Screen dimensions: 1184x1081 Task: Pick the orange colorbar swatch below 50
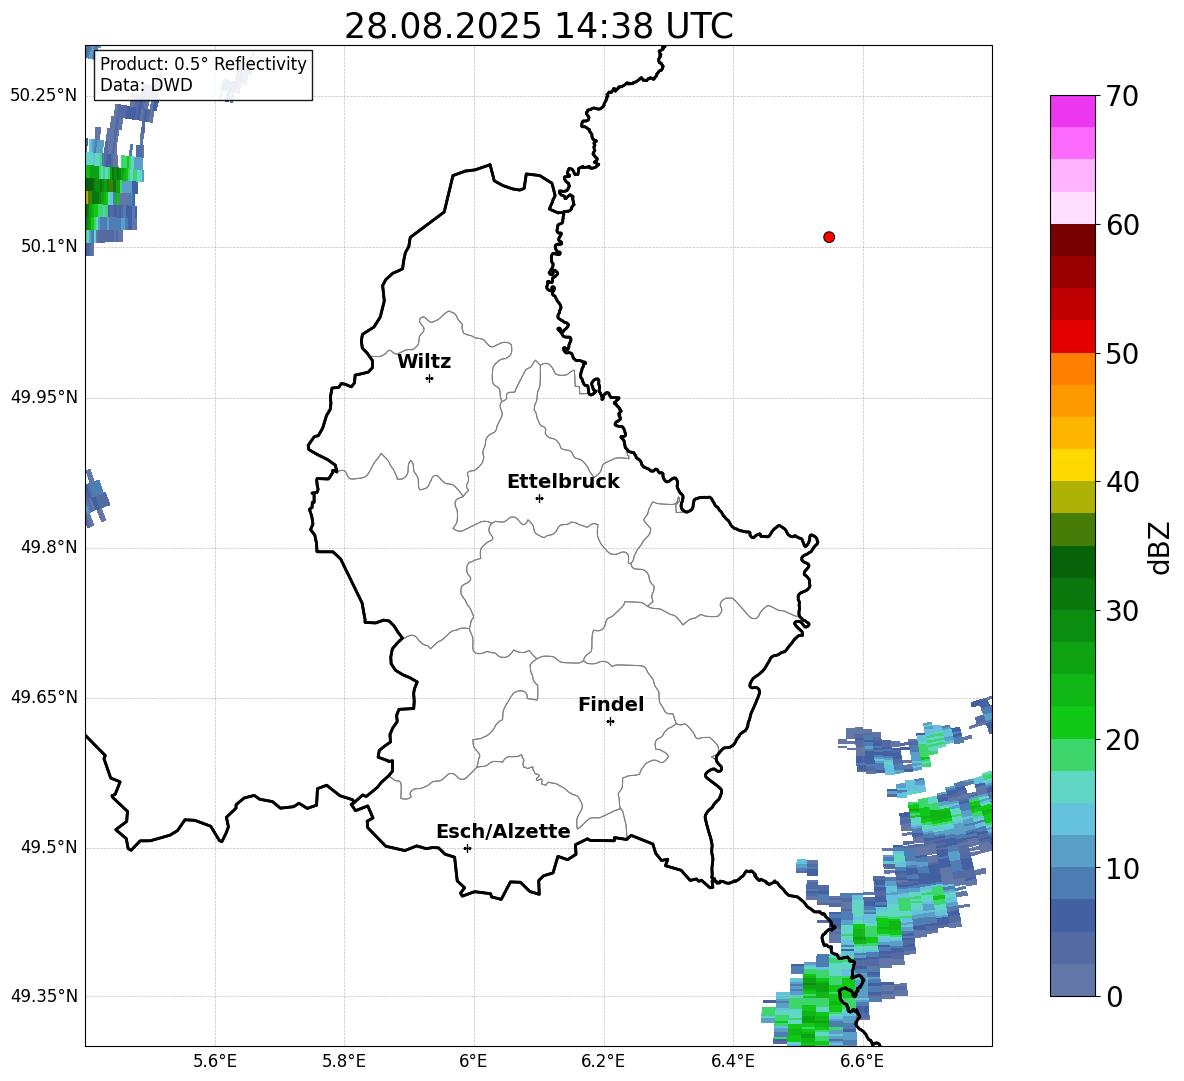(1072, 369)
